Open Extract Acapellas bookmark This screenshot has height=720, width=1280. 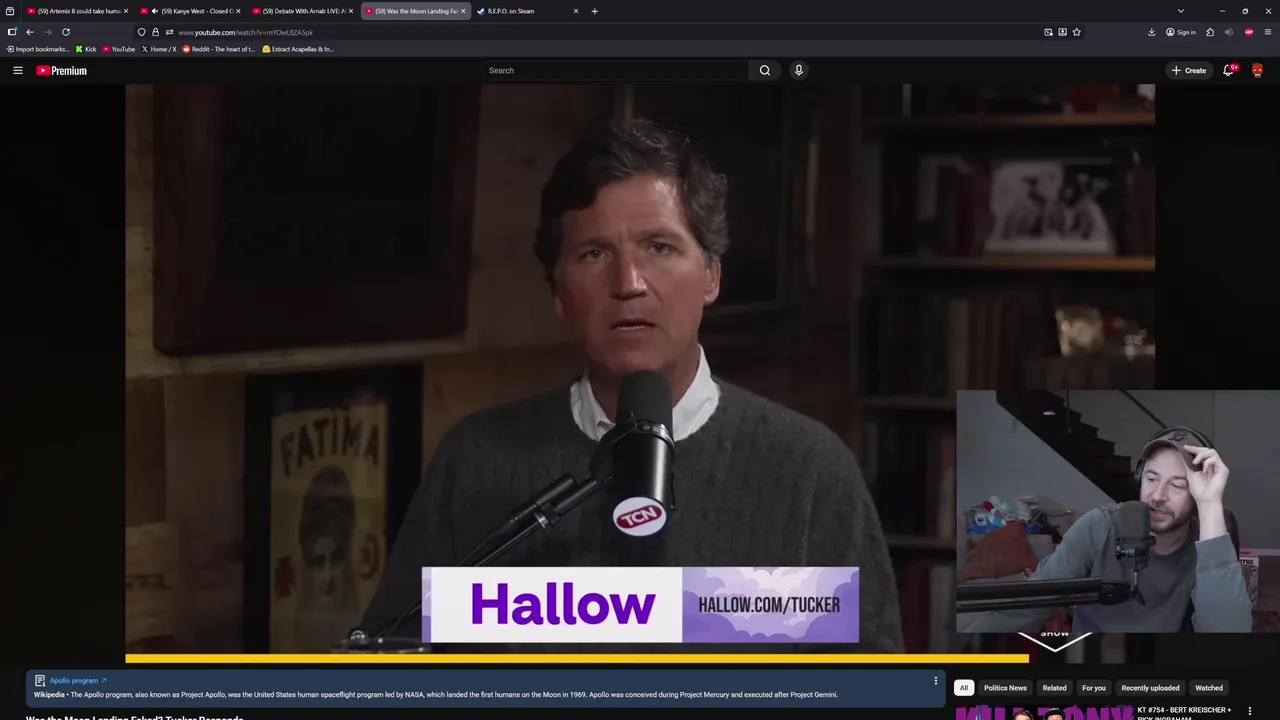(x=298, y=49)
